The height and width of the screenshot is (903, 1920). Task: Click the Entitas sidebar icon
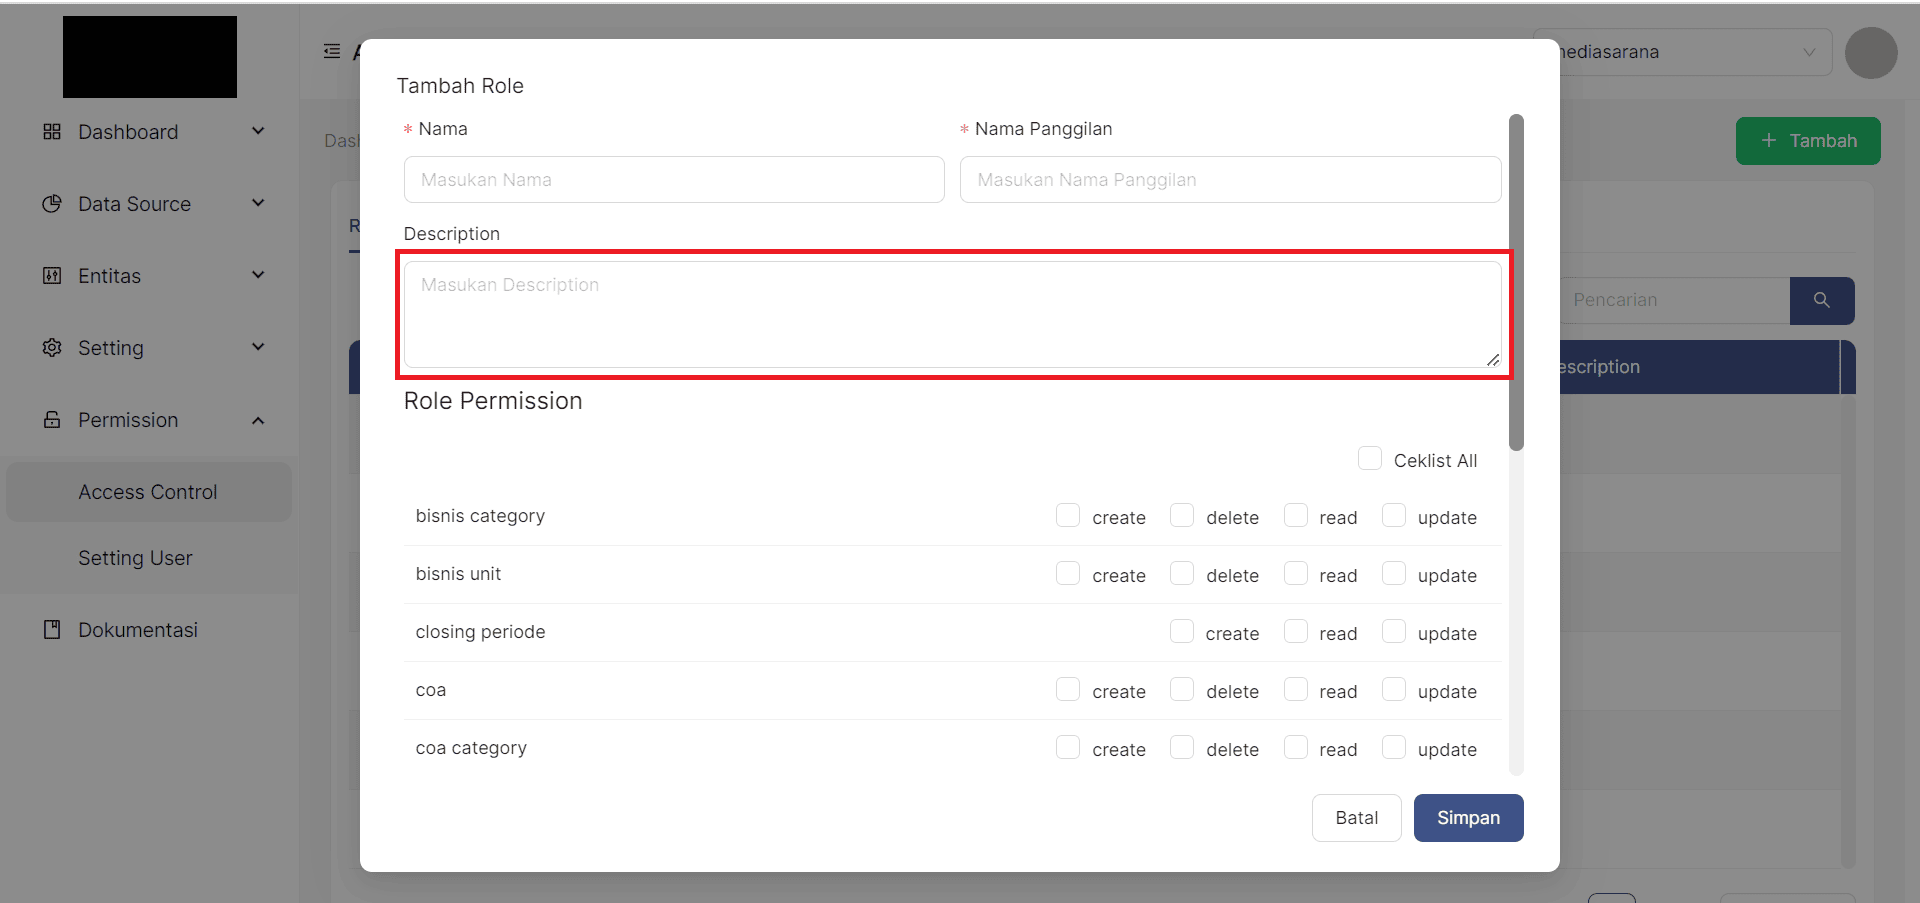coord(52,276)
